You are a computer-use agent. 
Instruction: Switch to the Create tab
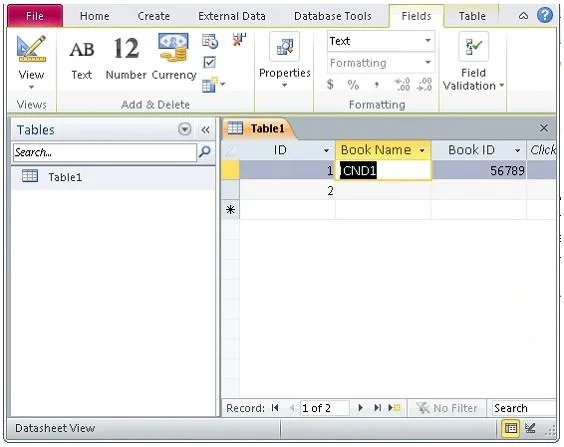pyautogui.click(x=154, y=16)
